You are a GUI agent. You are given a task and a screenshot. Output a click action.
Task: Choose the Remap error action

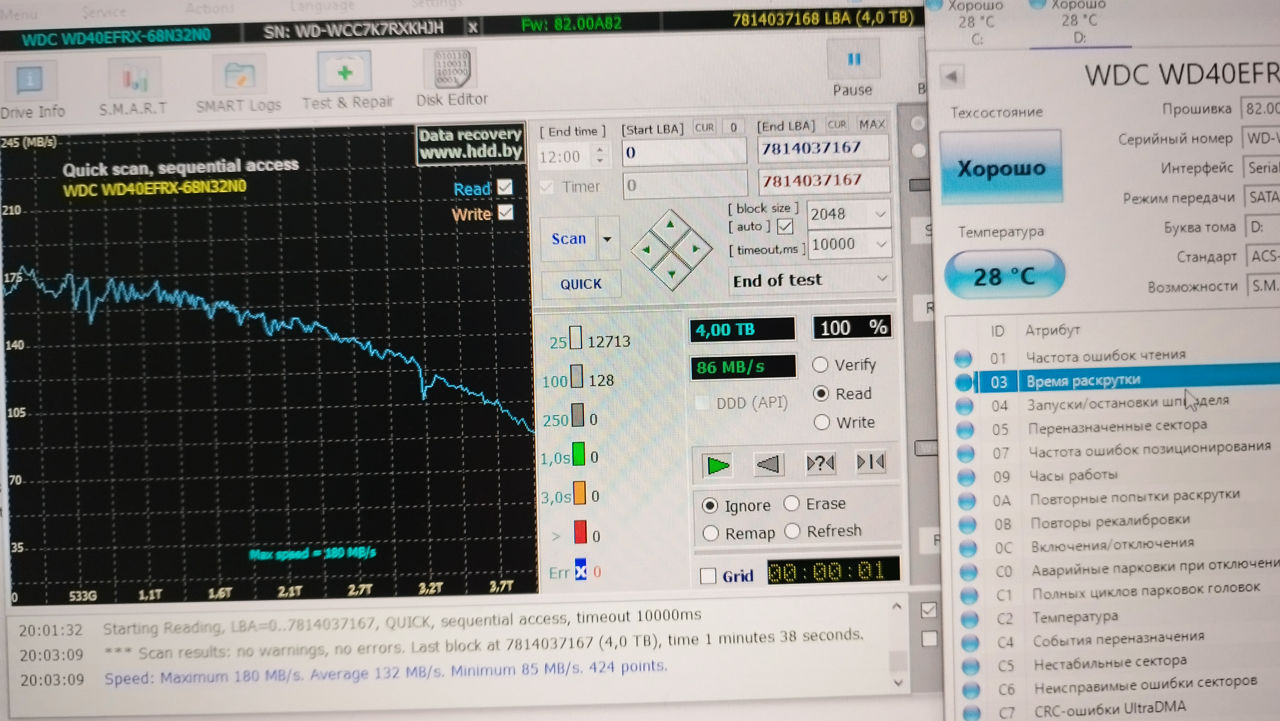pyautogui.click(x=711, y=533)
